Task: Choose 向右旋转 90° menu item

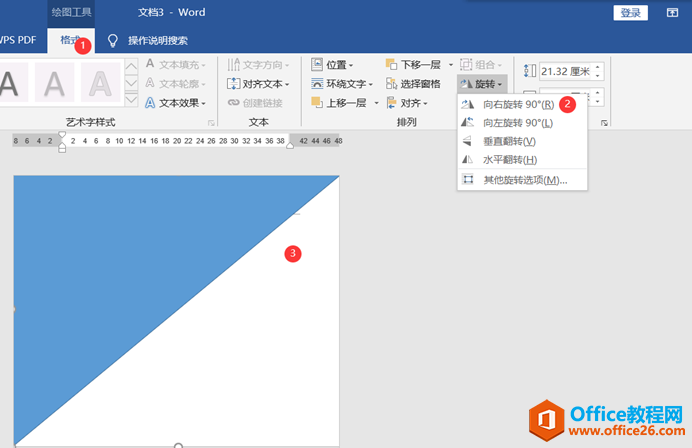Action: click(x=522, y=105)
